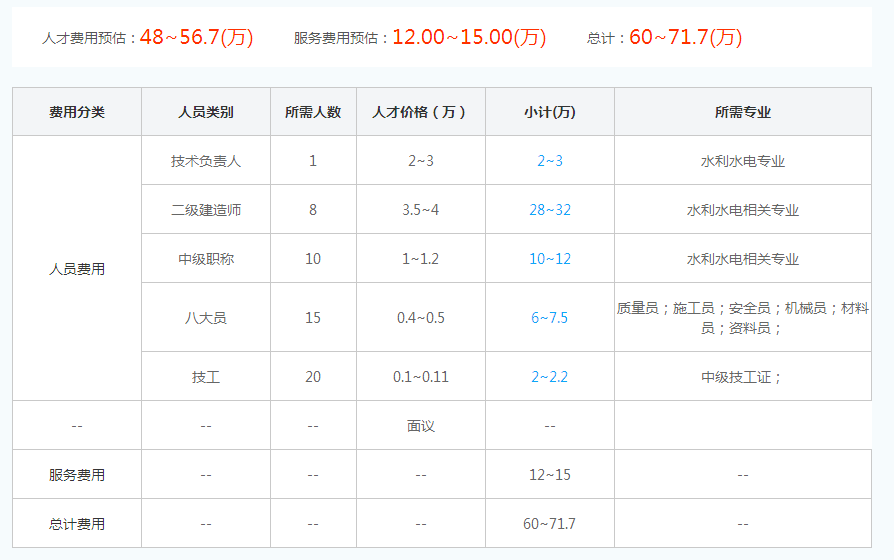894x560 pixels.
Task: Click the blue 2~2.2 subtotal link
Action: 550,377
